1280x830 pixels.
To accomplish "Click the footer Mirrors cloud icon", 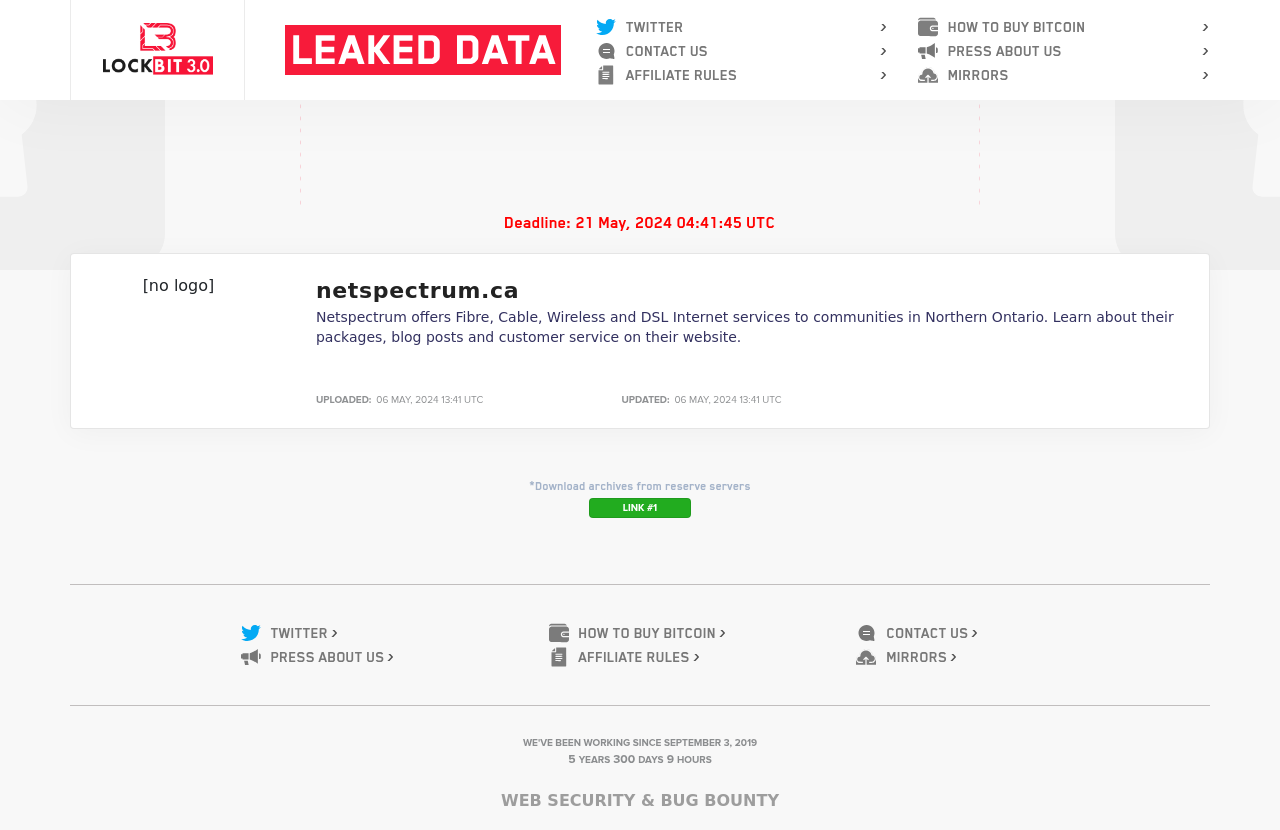I will 866,657.
